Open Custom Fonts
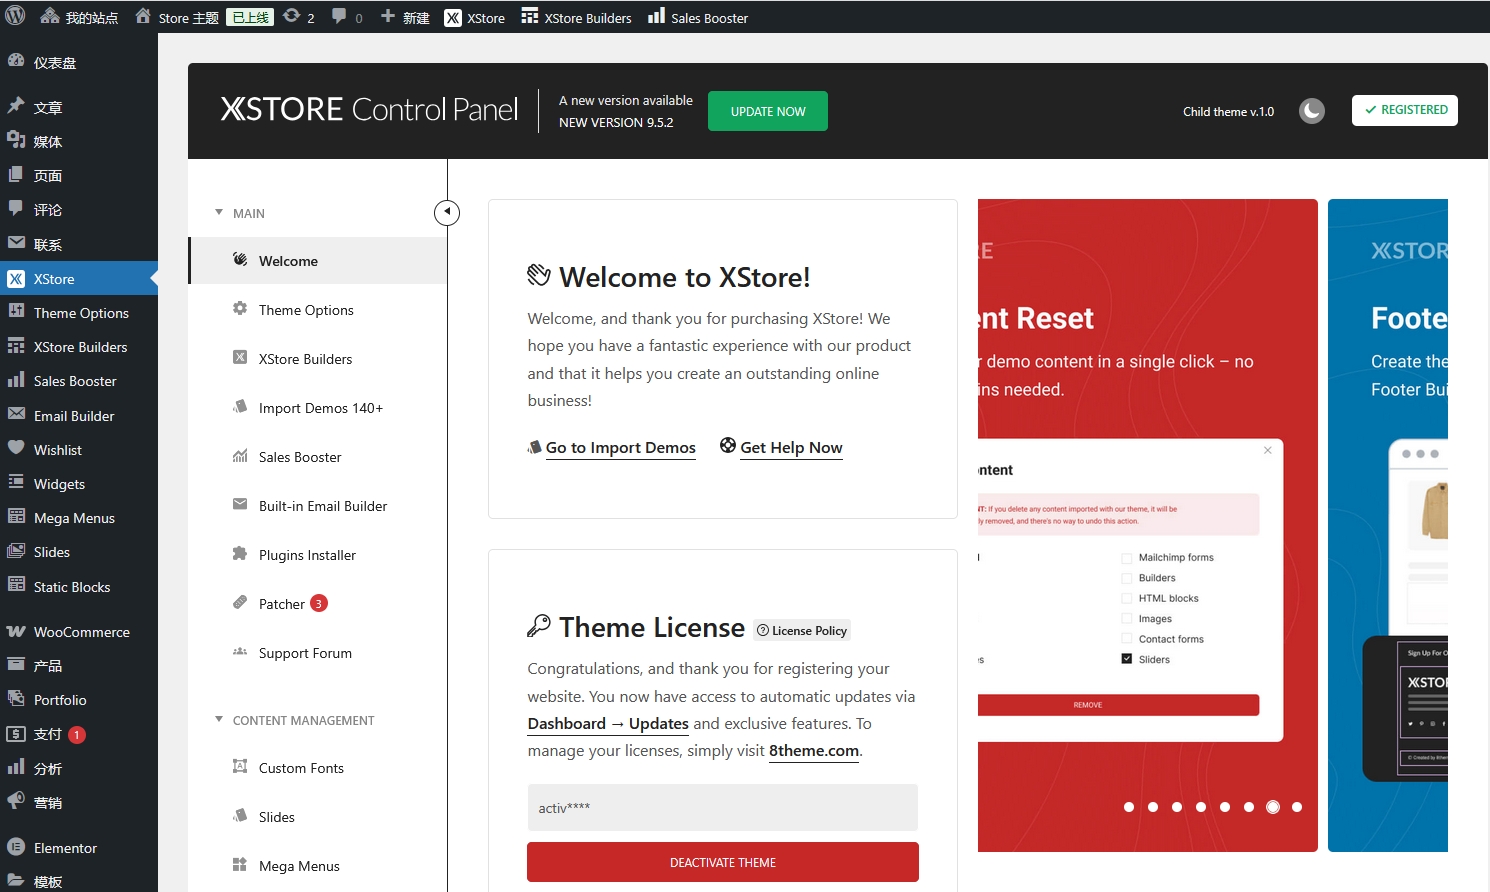The height and width of the screenshot is (892, 1490). (318, 768)
